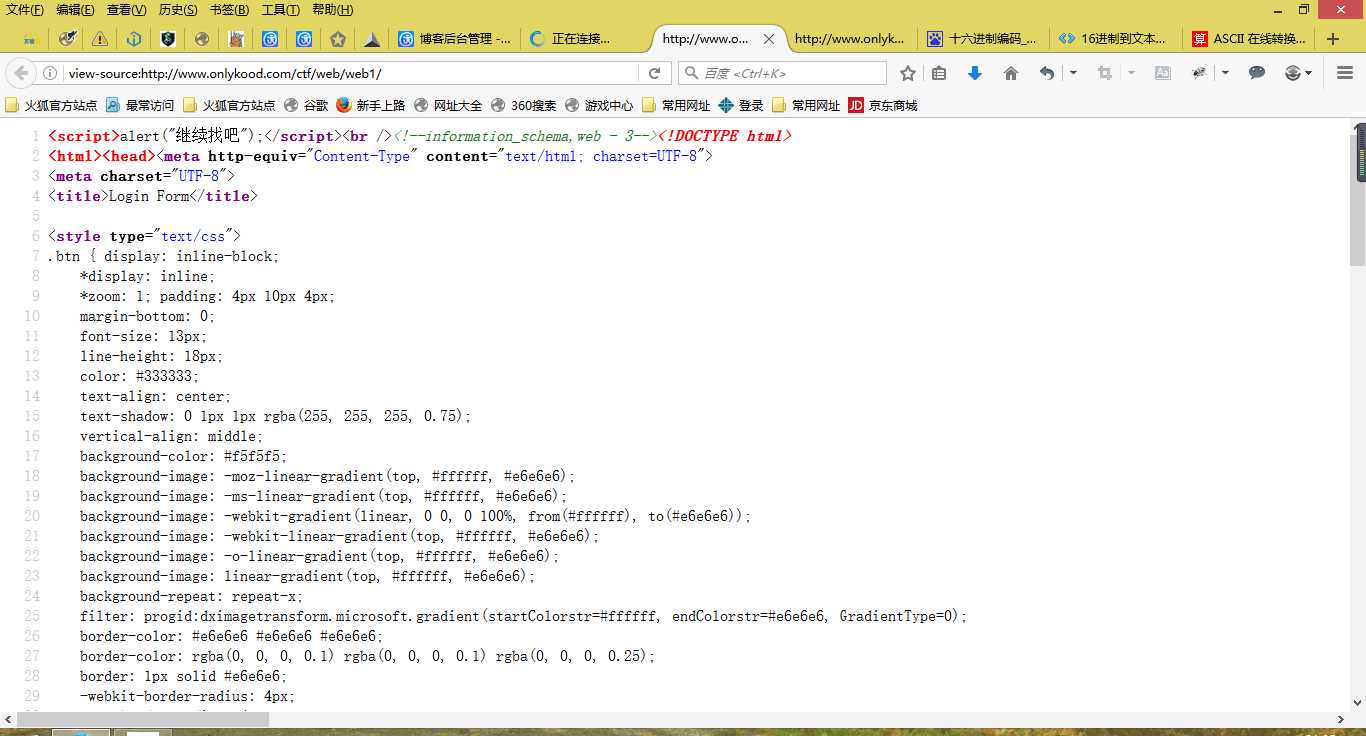Go to the Home page
Image resolution: width=1366 pixels, height=736 pixels.
(1011, 73)
